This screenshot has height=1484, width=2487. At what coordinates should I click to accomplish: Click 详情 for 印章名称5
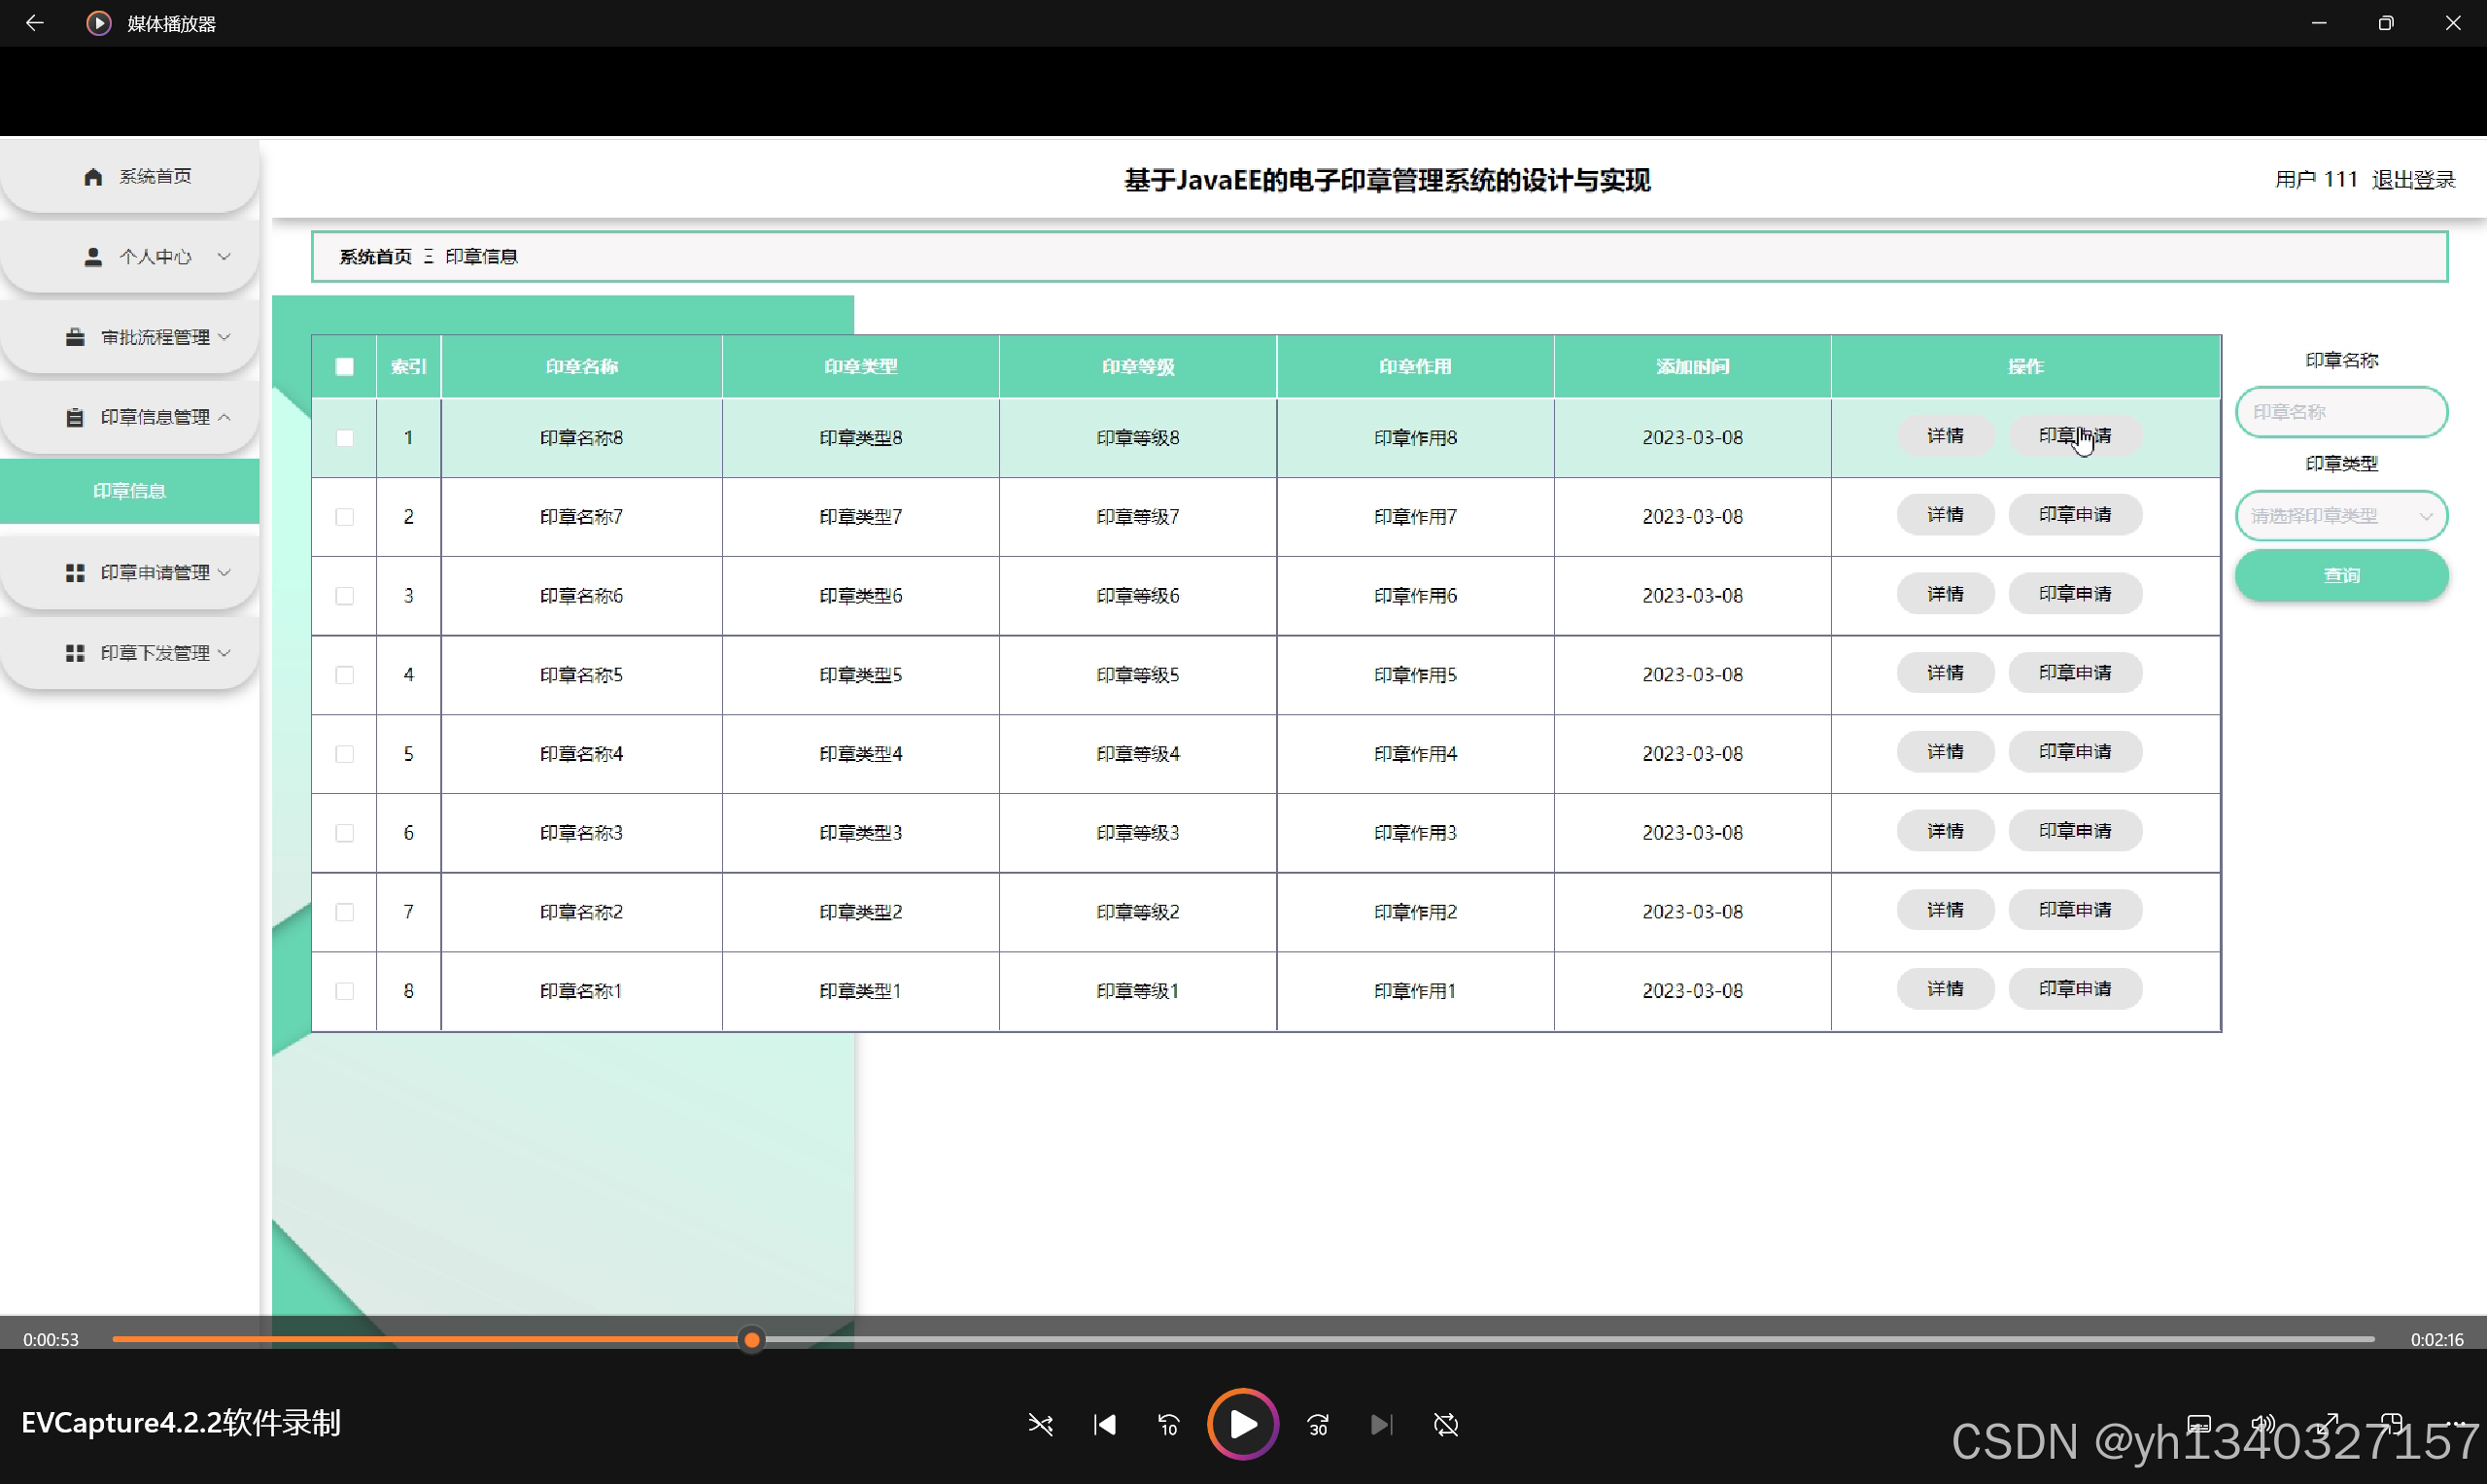tap(1945, 673)
